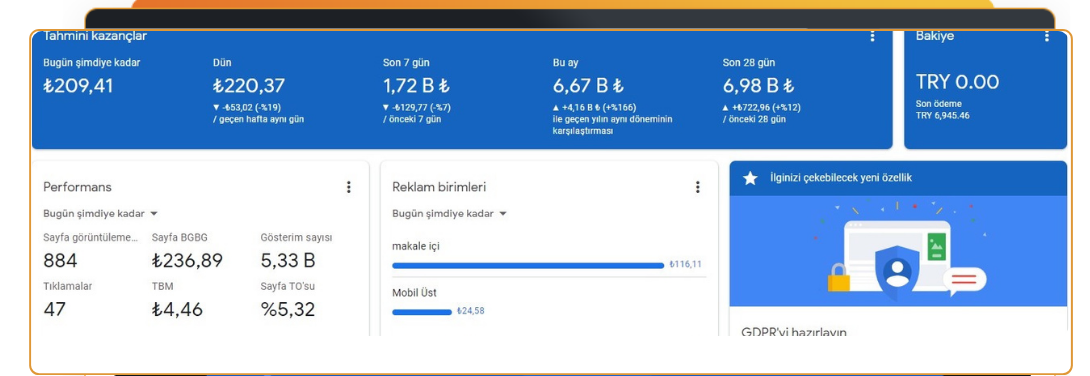Open Bakiye card three-dot menu
This screenshot has width=1090, height=376.
pyautogui.click(x=1047, y=37)
